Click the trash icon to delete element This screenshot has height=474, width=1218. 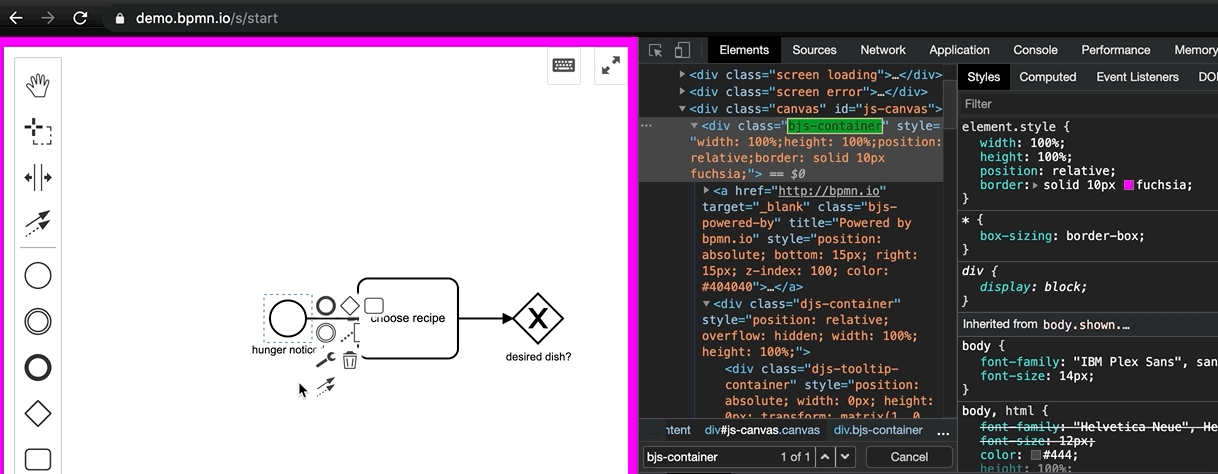[349, 361]
